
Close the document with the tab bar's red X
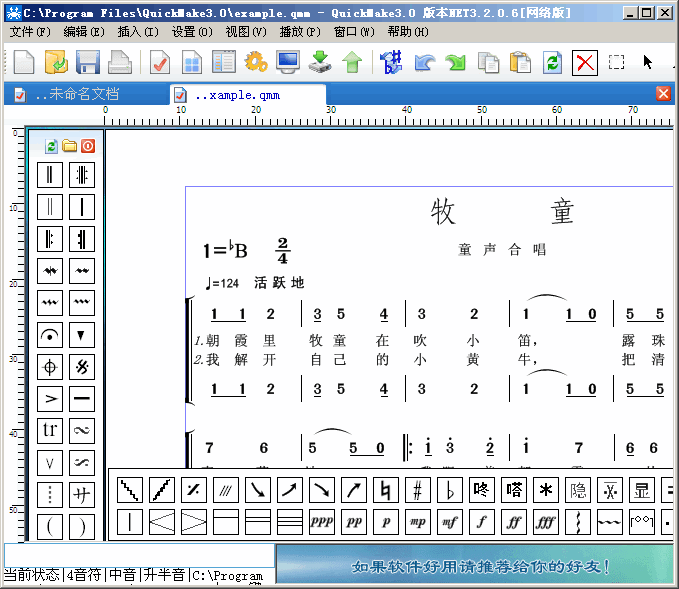click(663, 93)
